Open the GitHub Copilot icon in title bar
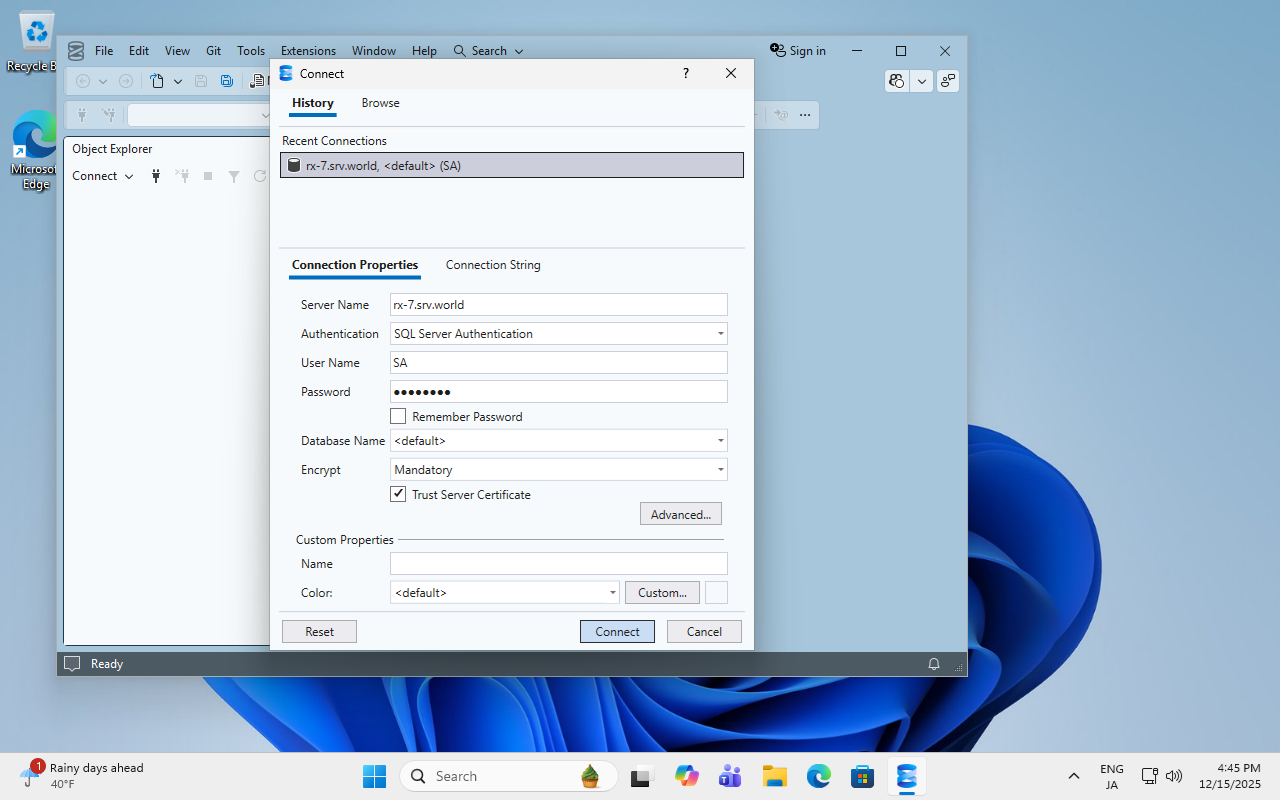The width and height of the screenshot is (1280, 800). (x=897, y=81)
